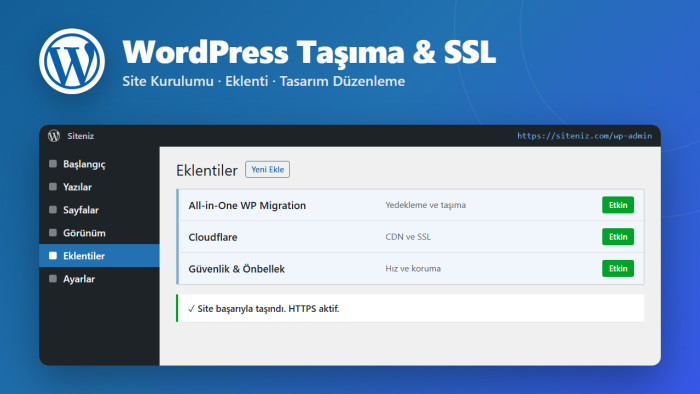Click the large WordPress logo in the banner
This screenshot has width=700, height=394.
(72, 61)
